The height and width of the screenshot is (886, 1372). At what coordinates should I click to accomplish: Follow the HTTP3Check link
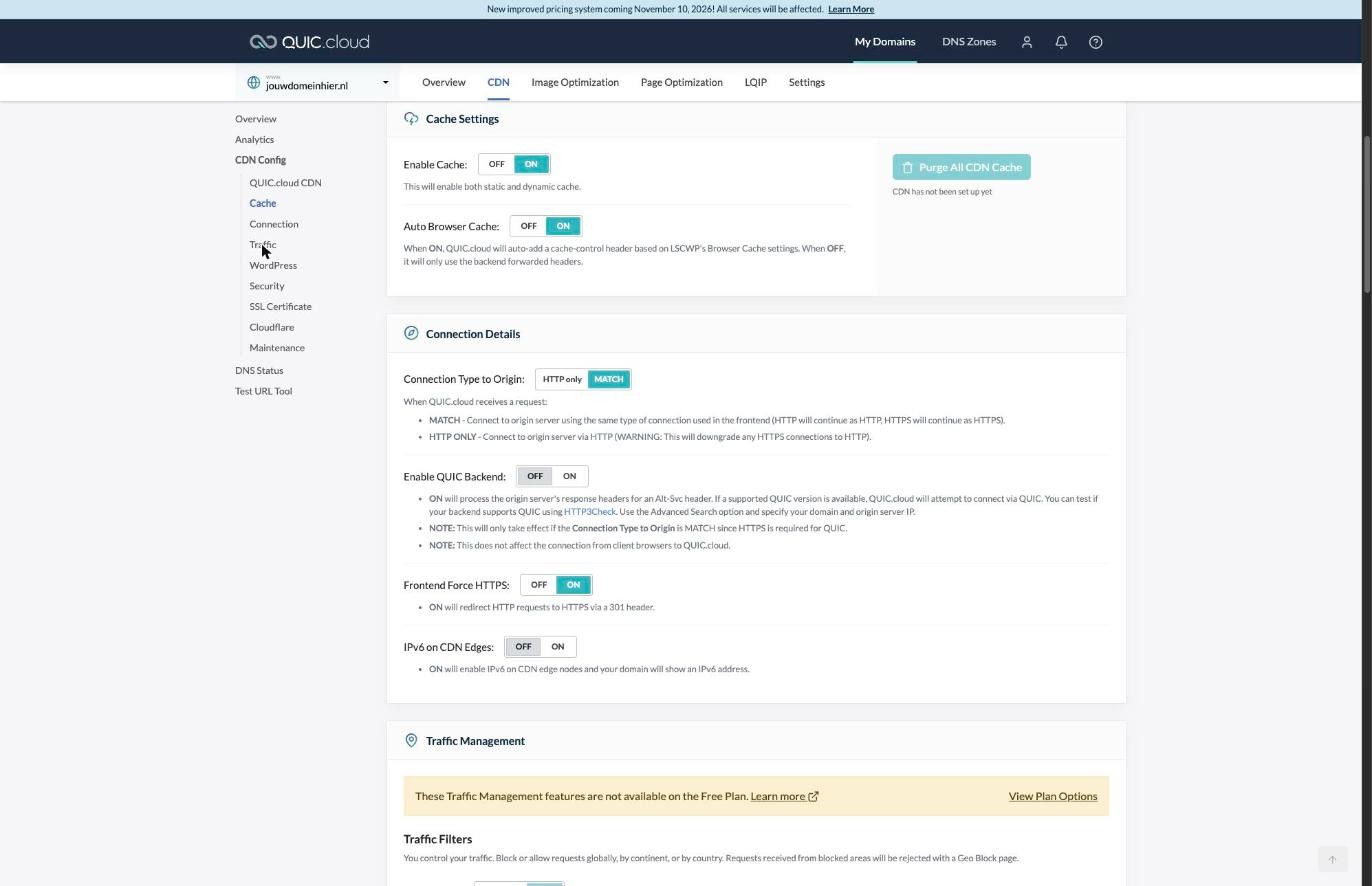(589, 512)
